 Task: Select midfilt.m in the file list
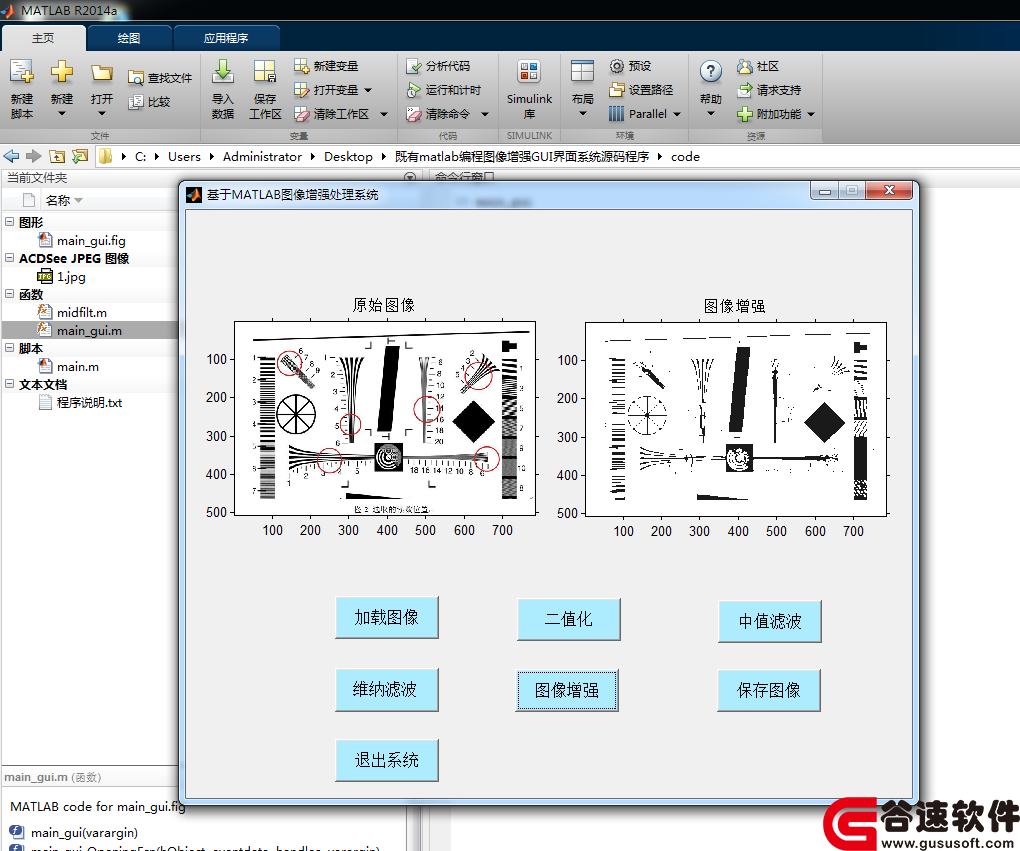82,312
